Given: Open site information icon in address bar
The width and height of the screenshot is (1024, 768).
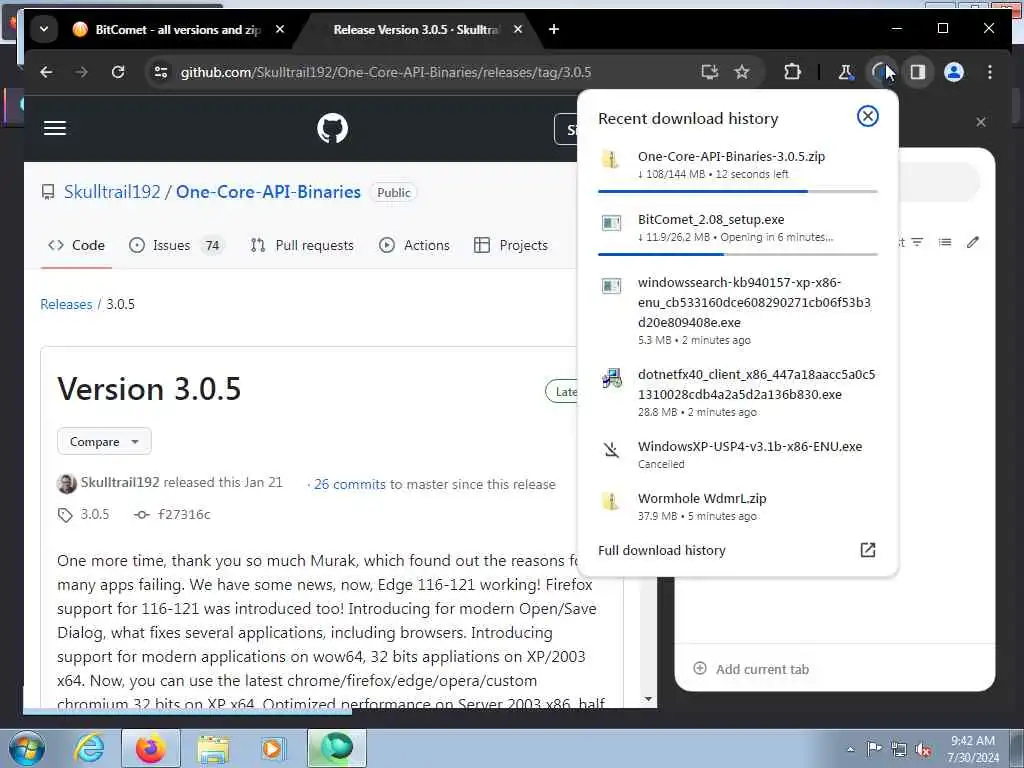Looking at the screenshot, I should (x=161, y=72).
